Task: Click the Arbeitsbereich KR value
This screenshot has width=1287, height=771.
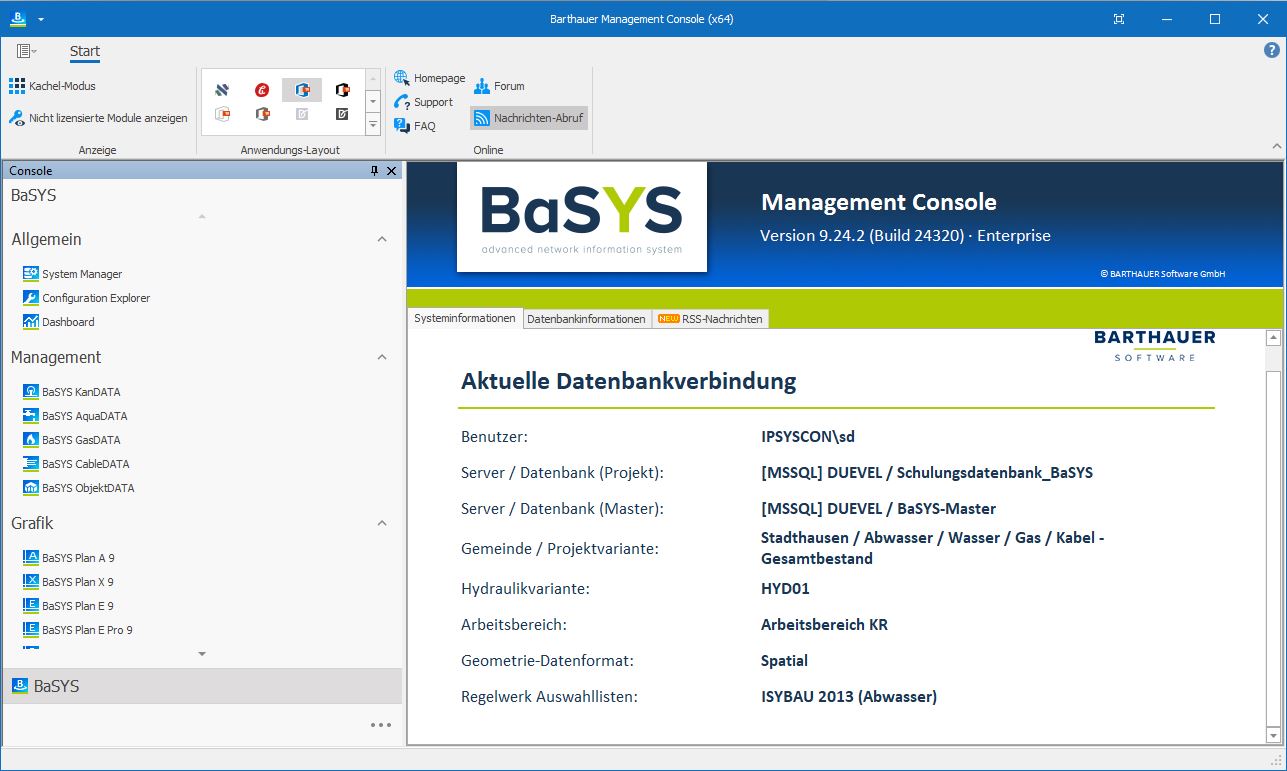Action: [x=824, y=625]
